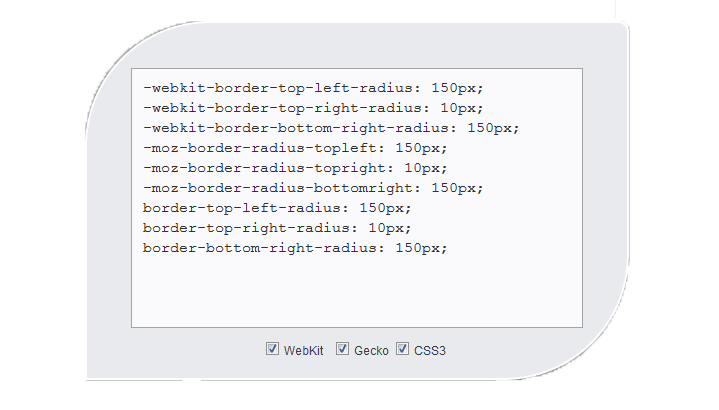Uncheck the WebKit checkbox
Screen dimensions: 719x410
coord(272,349)
